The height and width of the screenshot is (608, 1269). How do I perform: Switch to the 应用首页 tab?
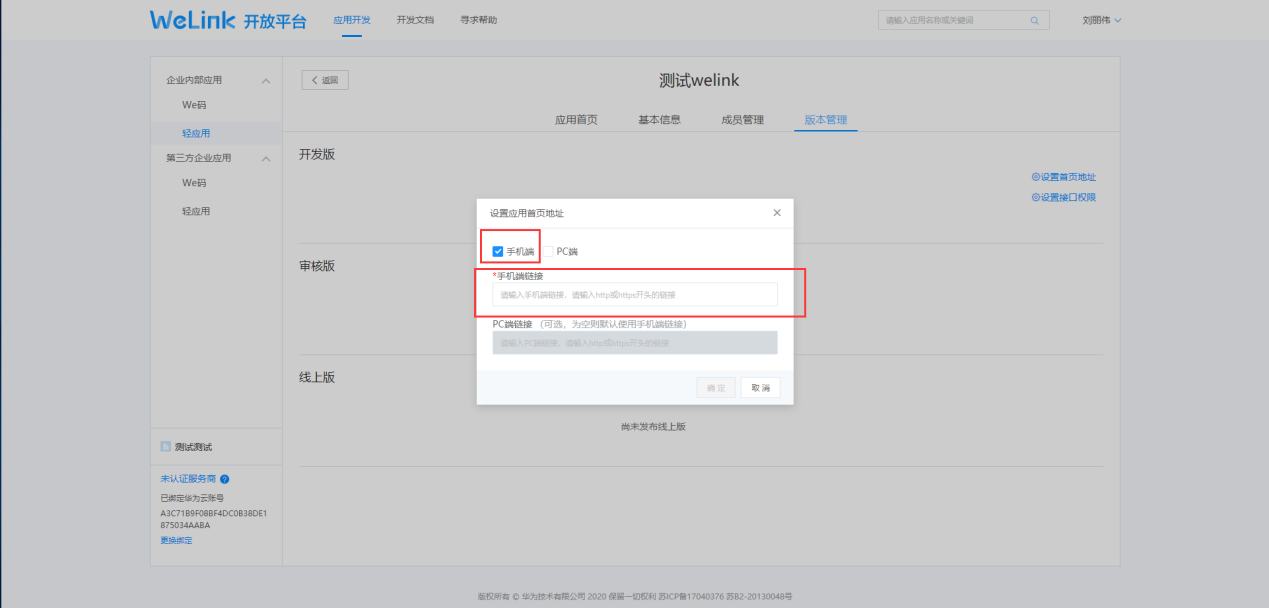576,120
